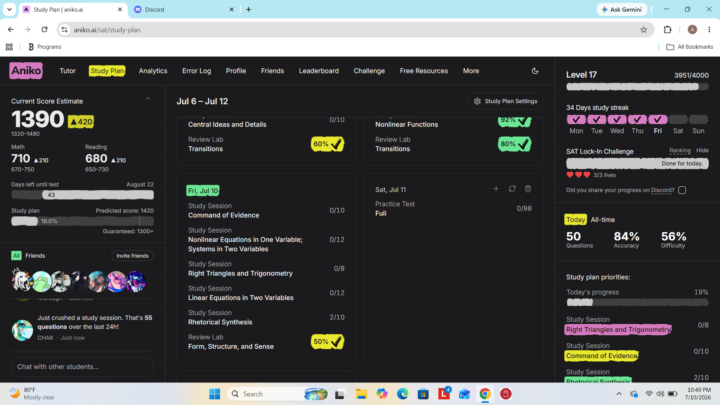Open the Discord link in share prompt
This screenshot has height=405, width=720.
pyautogui.click(x=662, y=190)
